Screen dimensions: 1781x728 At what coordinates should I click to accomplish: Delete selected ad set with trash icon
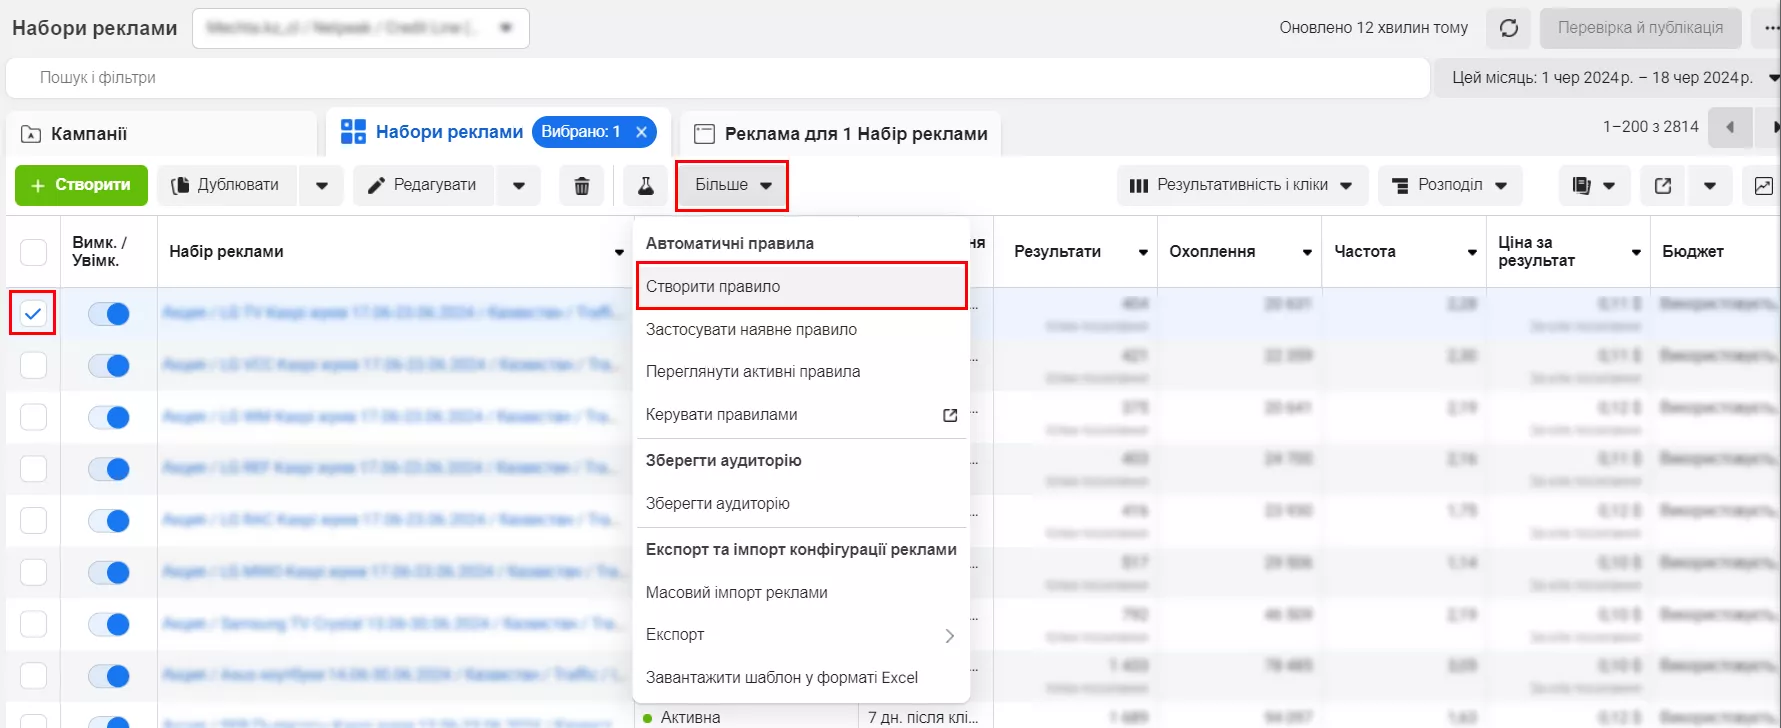pos(582,186)
